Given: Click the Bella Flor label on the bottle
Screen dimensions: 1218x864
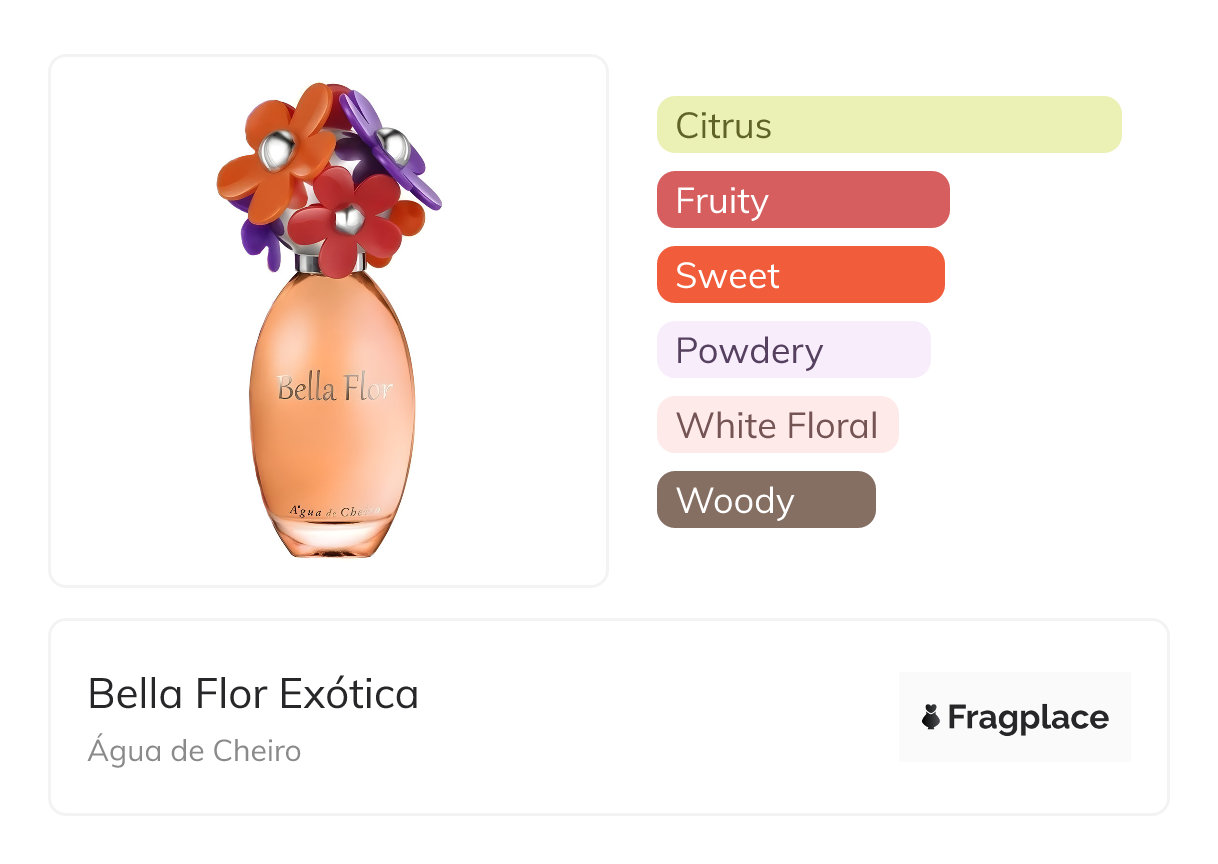Looking at the screenshot, I should coord(334,388).
